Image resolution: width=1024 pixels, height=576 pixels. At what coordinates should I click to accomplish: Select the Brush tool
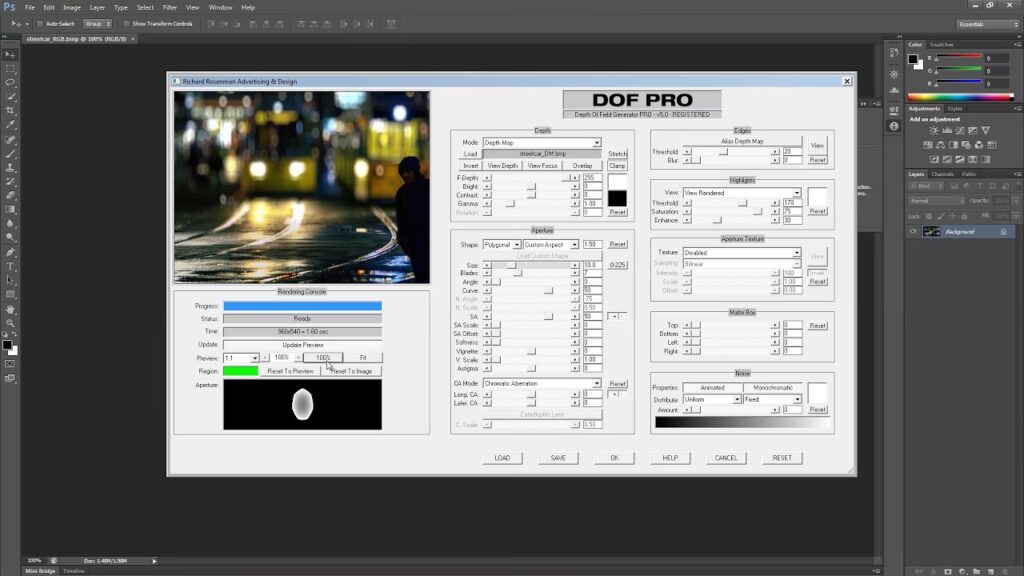pos(10,153)
